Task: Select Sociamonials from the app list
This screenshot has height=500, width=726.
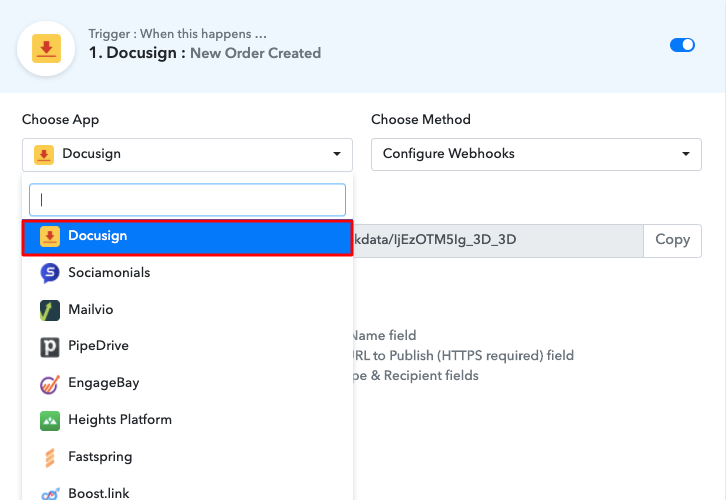Action: coord(187,273)
